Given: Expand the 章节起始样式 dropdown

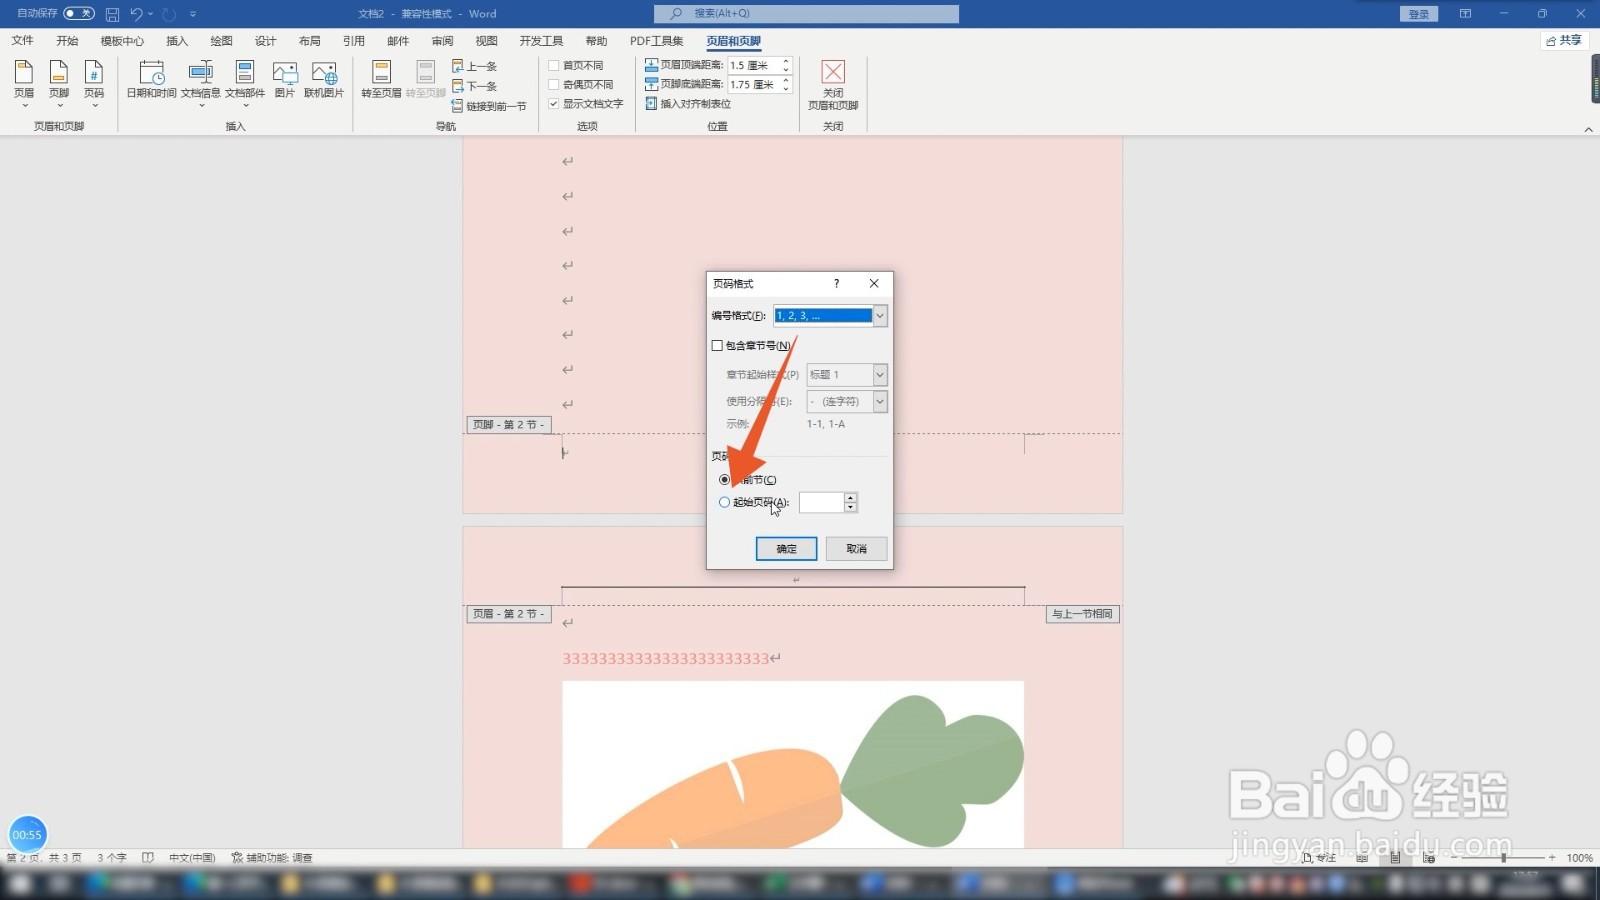Looking at the screenshot, I should click(880, 375).
